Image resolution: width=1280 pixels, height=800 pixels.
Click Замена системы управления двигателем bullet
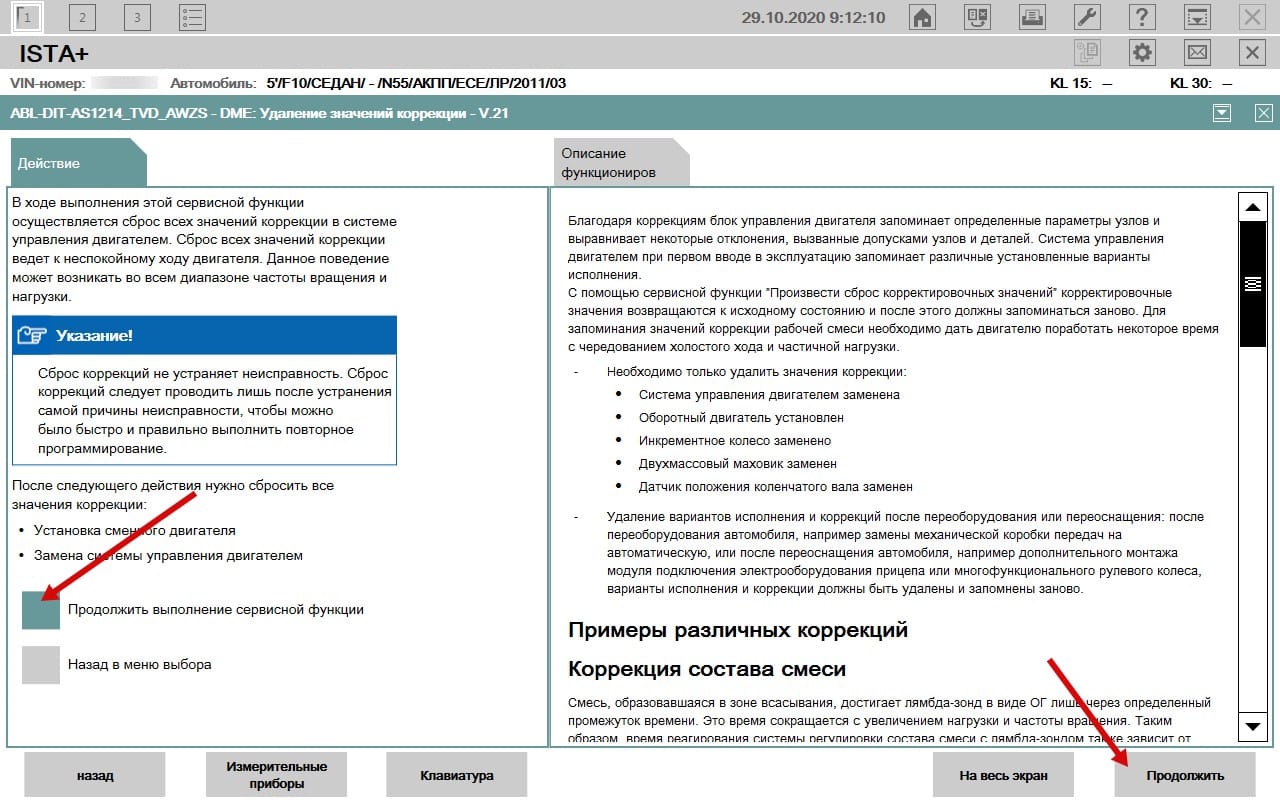tap(168, 555)
